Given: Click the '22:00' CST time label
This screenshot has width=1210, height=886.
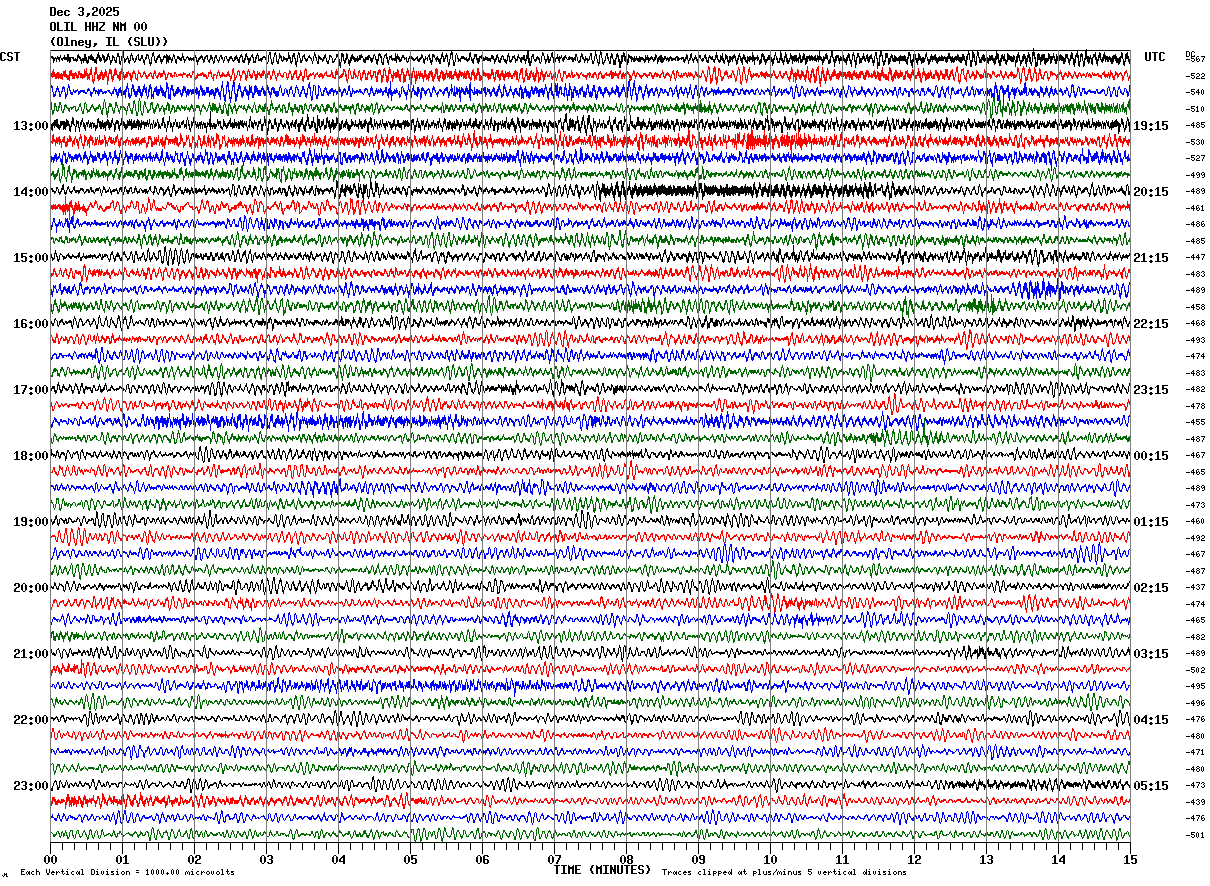Looking at the screenshot, I should (30, 720).
